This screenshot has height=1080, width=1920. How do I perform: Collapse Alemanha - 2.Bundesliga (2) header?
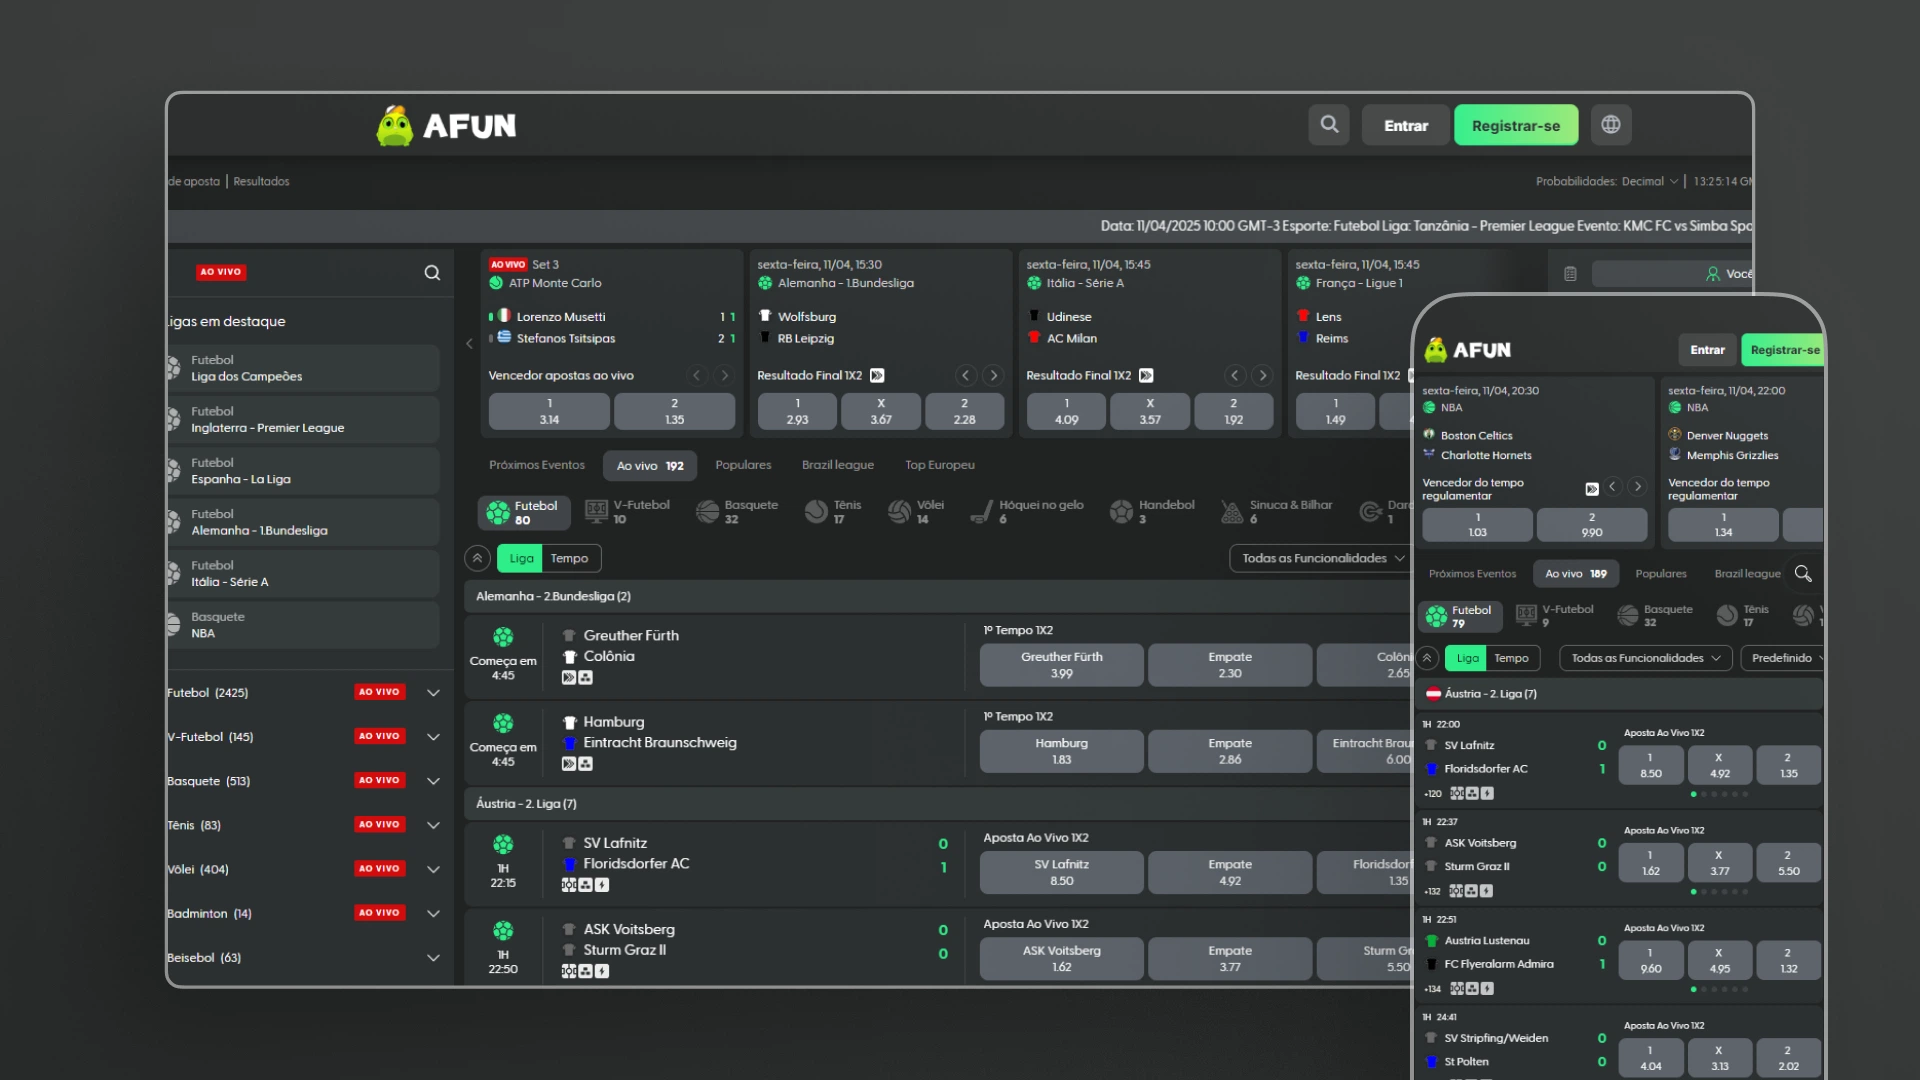(x=937, y=596)
